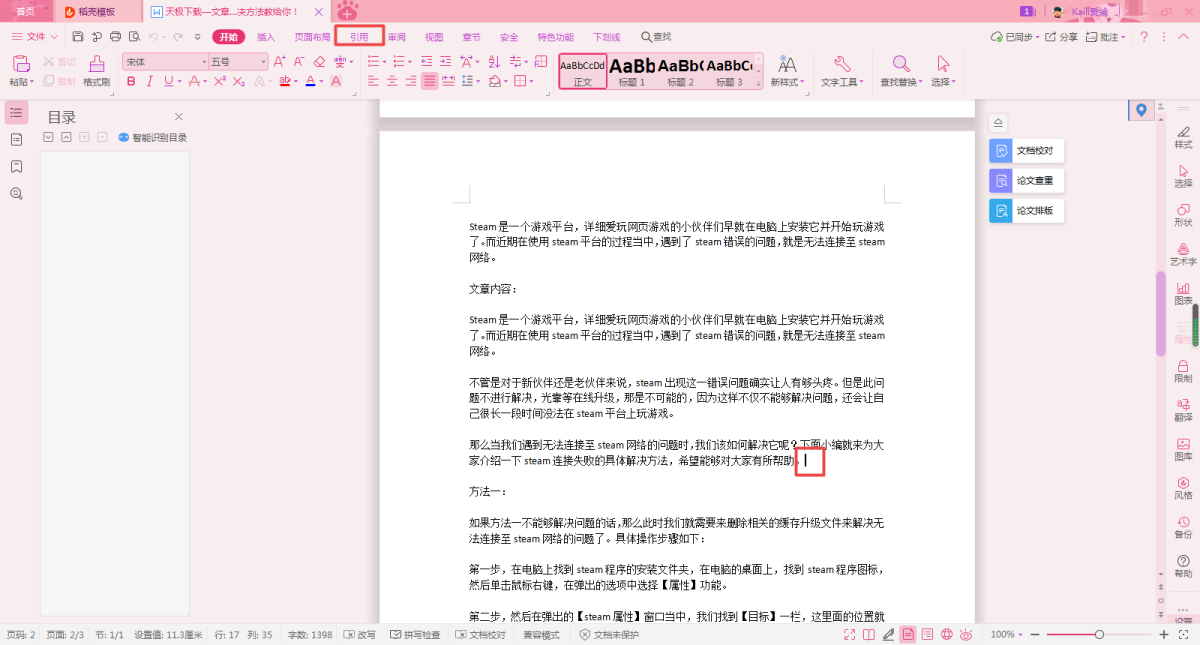Click the Save icon in quick toolbar
Image resolution: width=1200 pixels, height=645 pixels.
[x=78, y=37]
